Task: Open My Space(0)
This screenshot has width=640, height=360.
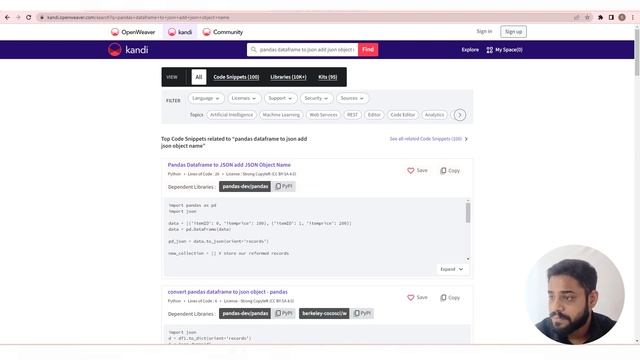Action: (x=504, y=50)
